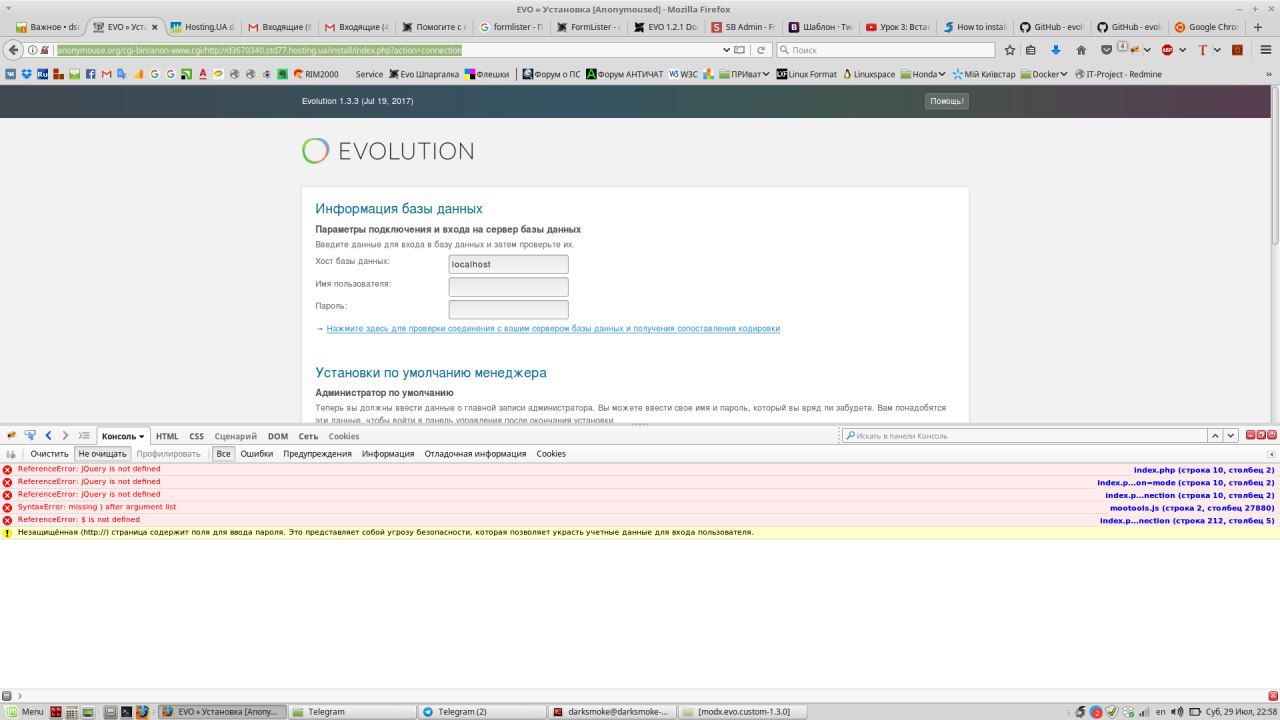Open the Firefox hamburger menu
Screen dimensions: 1280x720
click(x=1266, y=50)
